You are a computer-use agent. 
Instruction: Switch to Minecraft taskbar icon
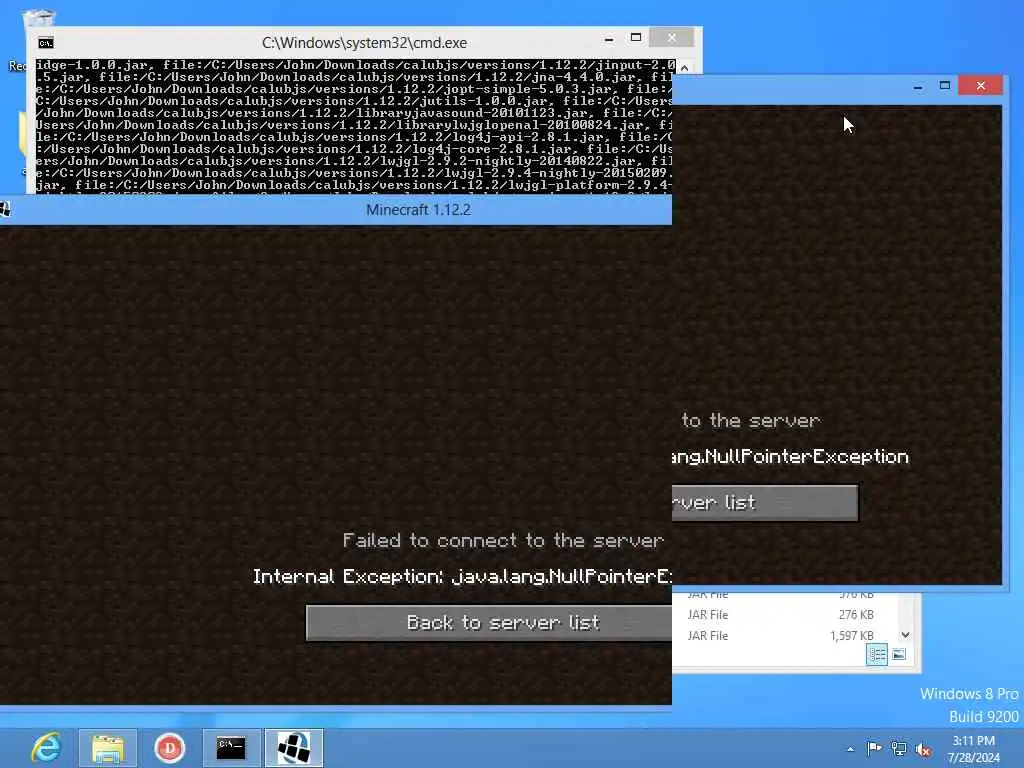[x=294, y=748]
